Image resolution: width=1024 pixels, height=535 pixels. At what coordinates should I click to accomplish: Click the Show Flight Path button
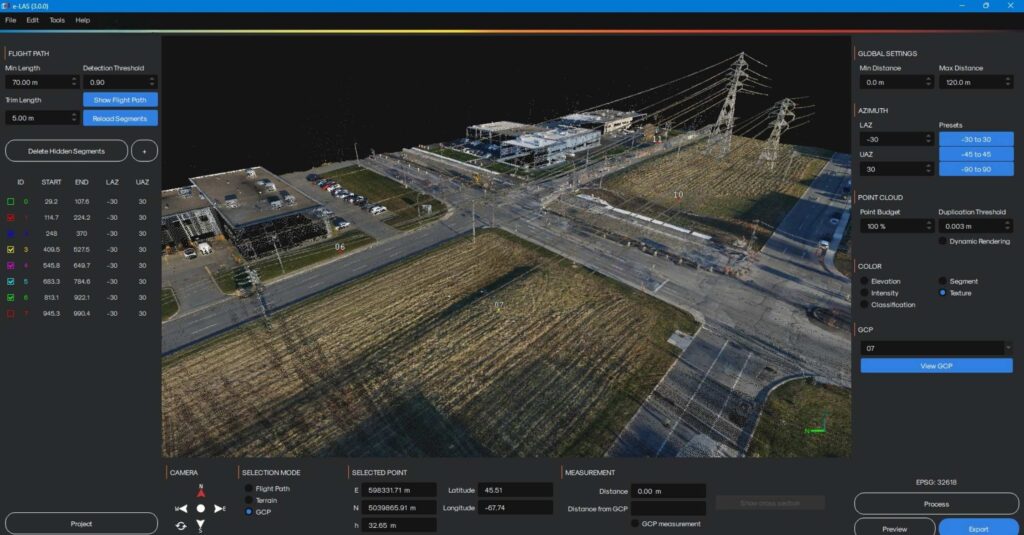[x=120, y=100]
